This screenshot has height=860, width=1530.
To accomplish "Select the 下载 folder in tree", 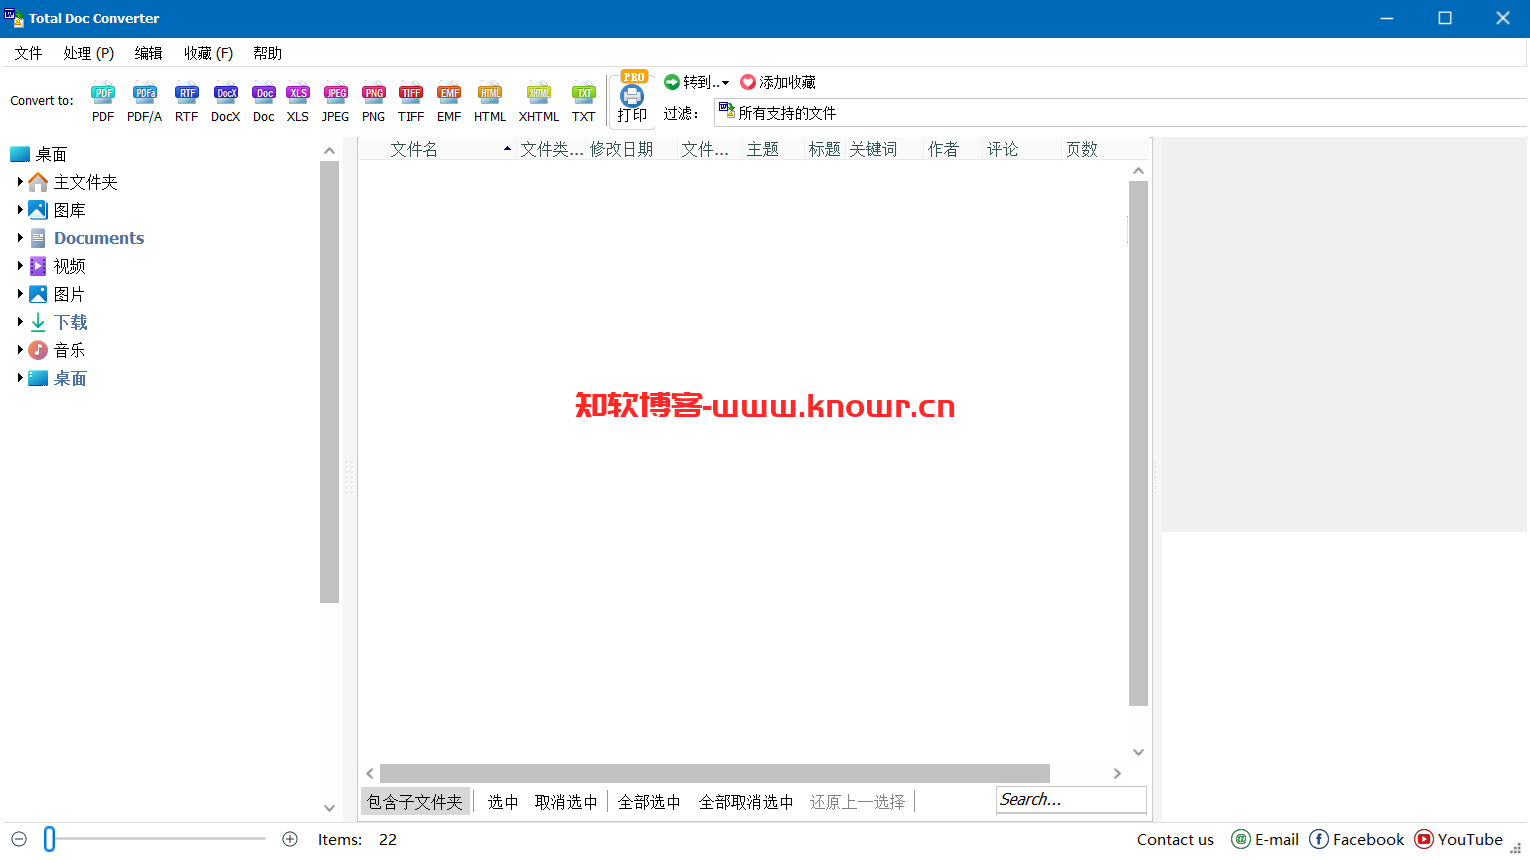I will [x=70, y=322].
